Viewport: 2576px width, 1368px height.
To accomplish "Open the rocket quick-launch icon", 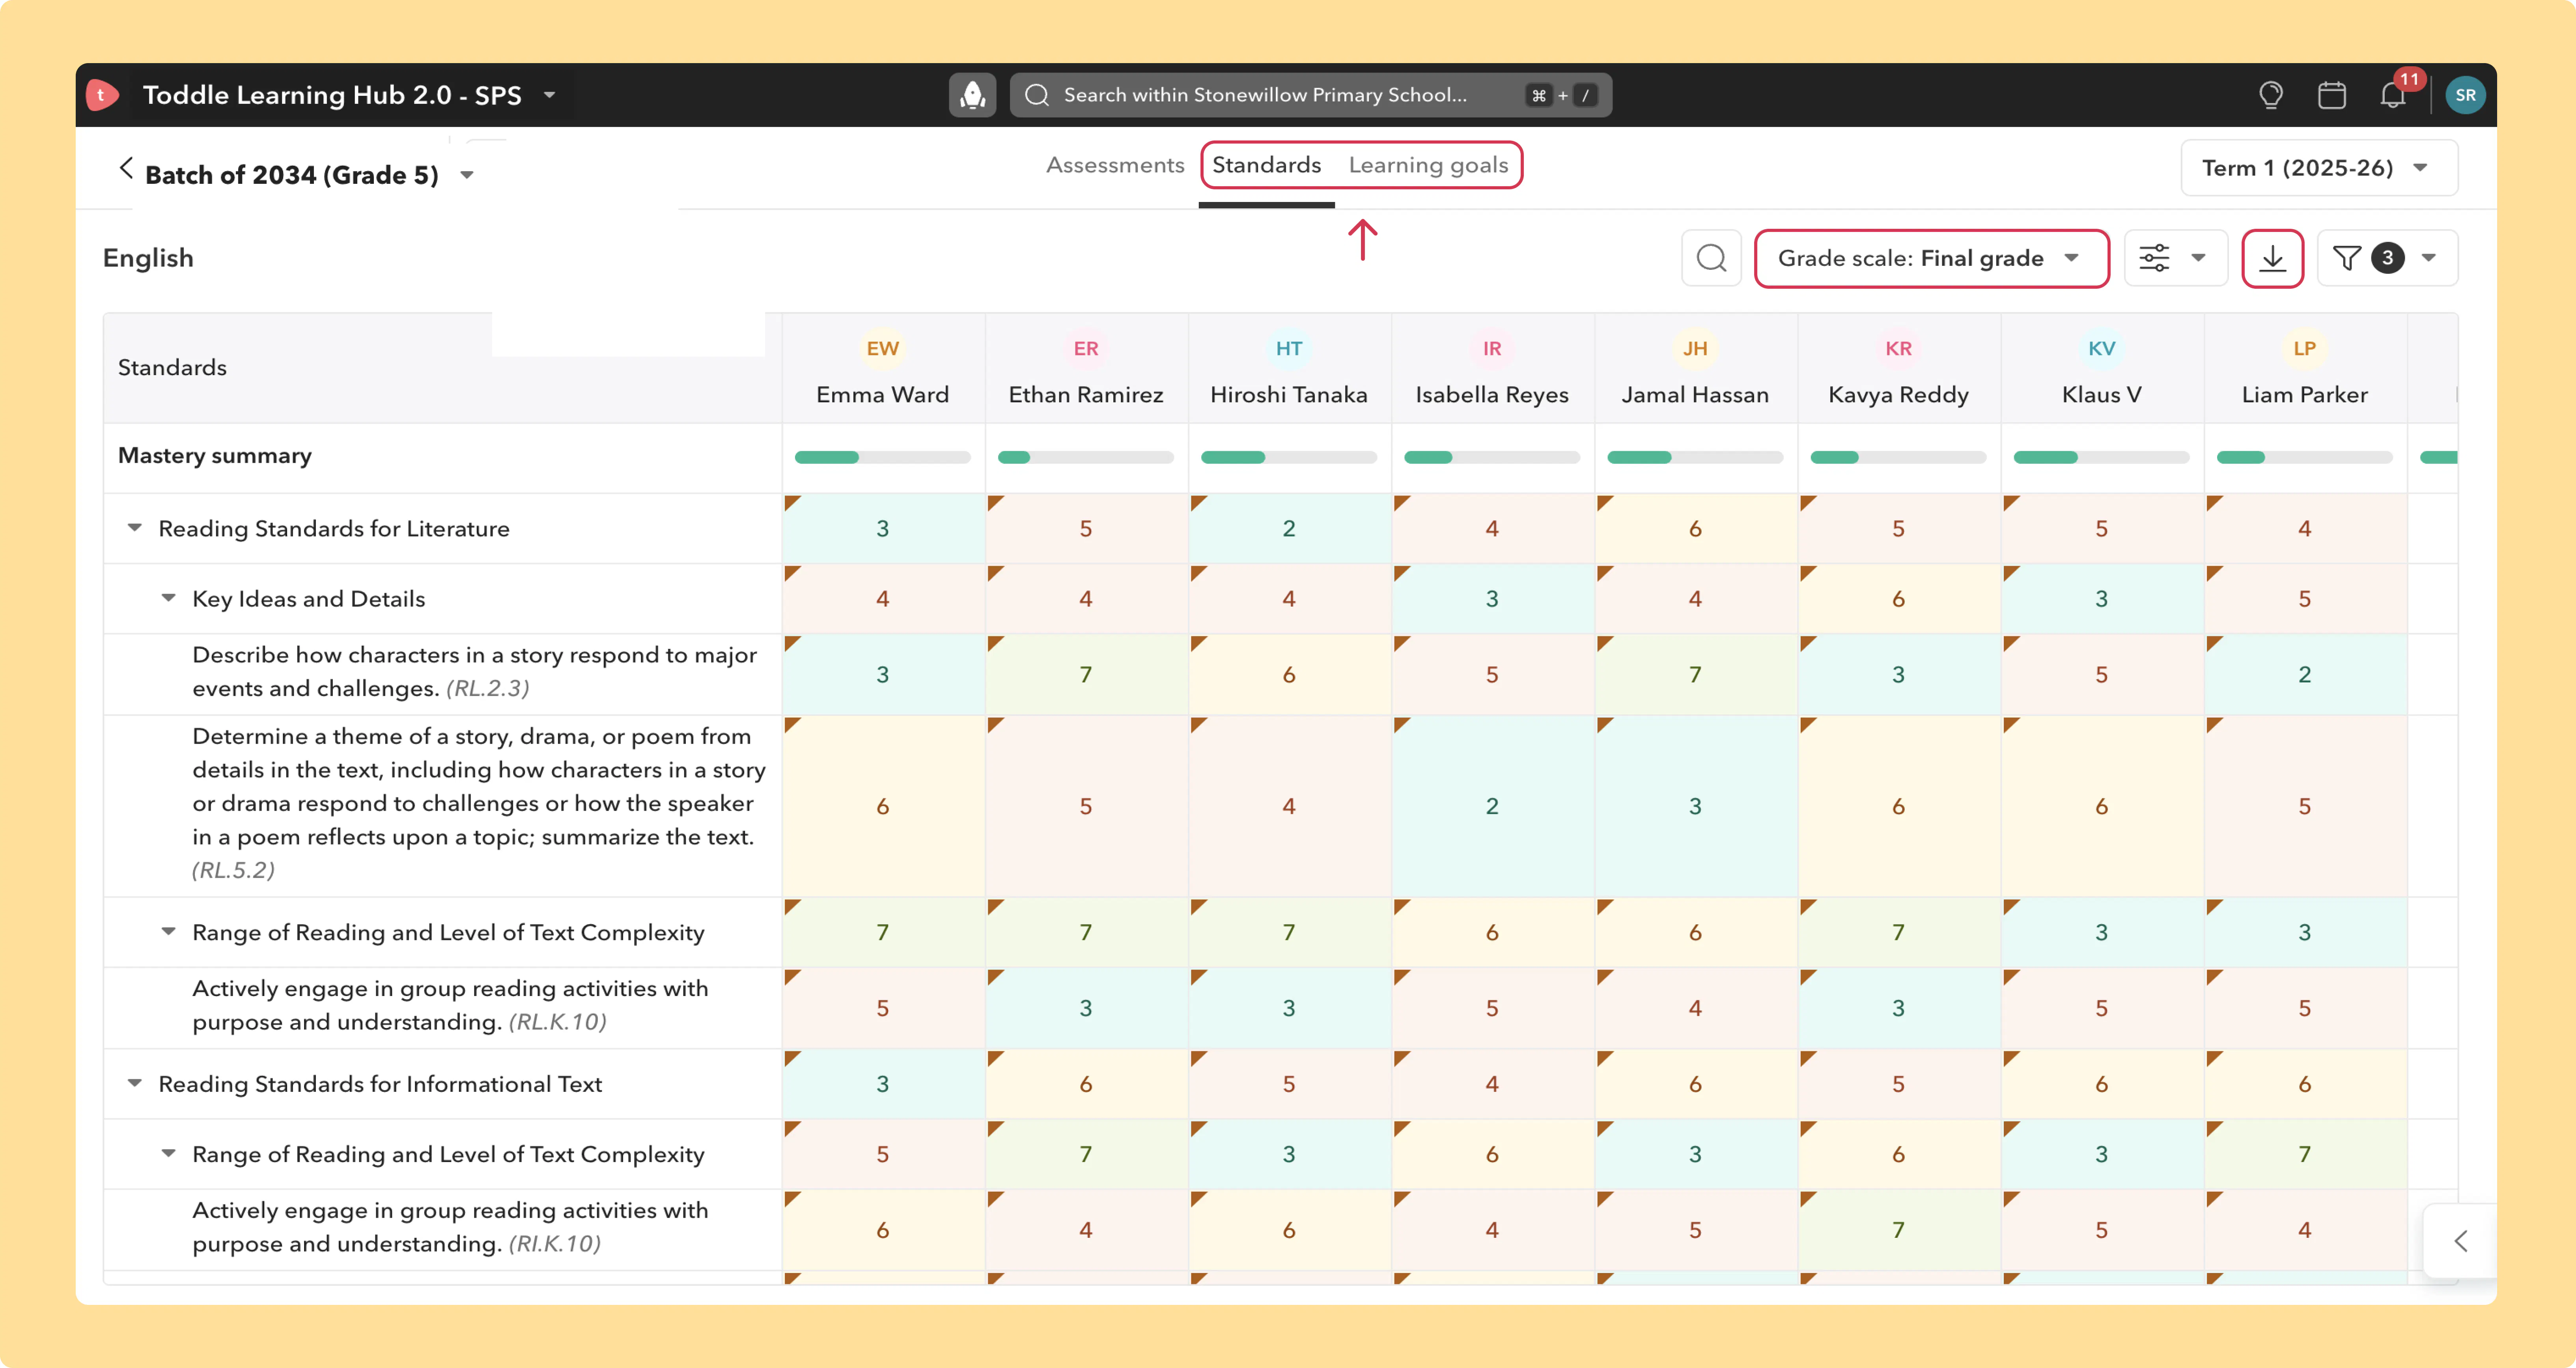I will tap(972, 95).
